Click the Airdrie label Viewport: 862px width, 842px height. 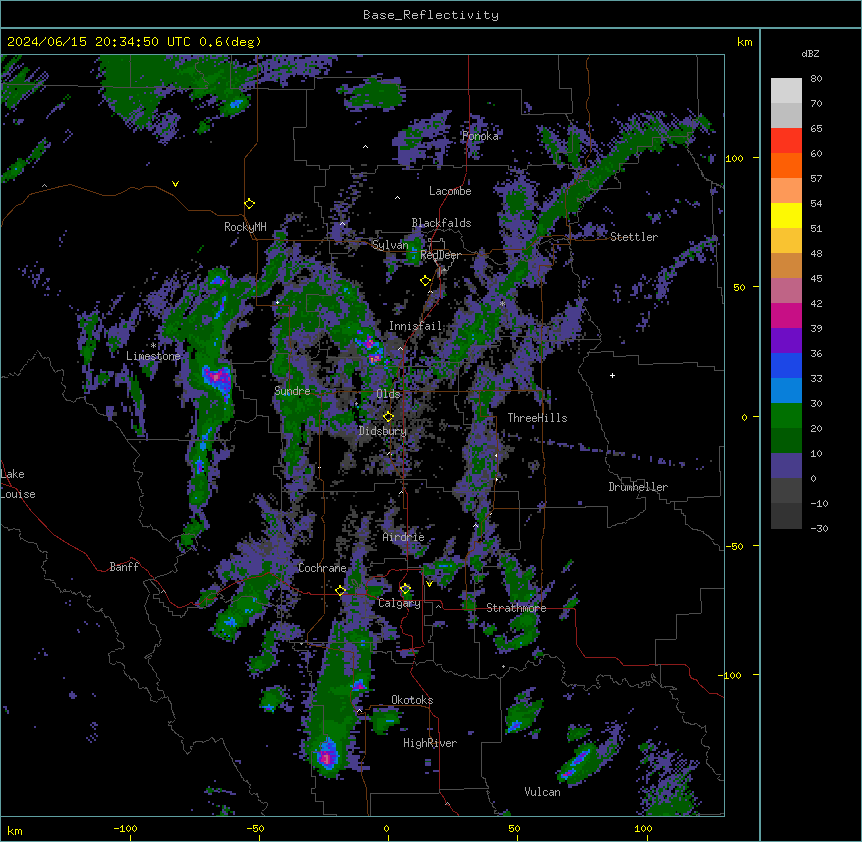point(403,537)
